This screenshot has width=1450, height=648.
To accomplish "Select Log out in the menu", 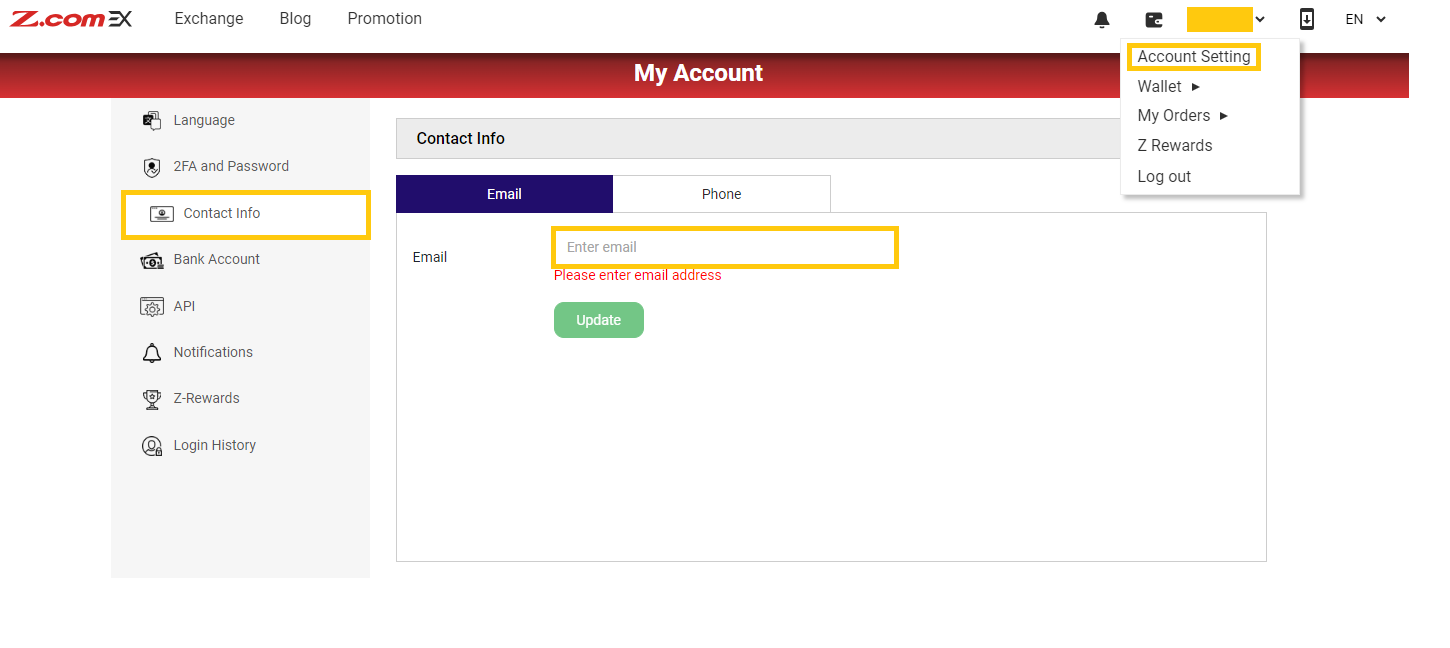I will point(1164,177).
